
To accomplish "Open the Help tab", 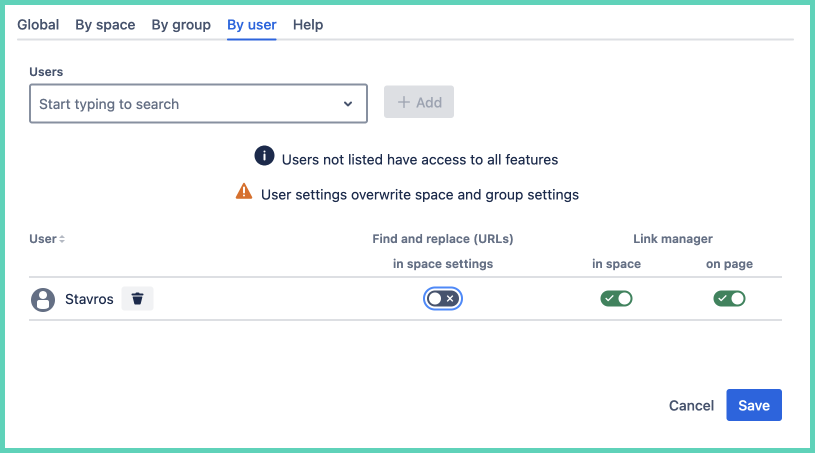I will click(308, 25).
